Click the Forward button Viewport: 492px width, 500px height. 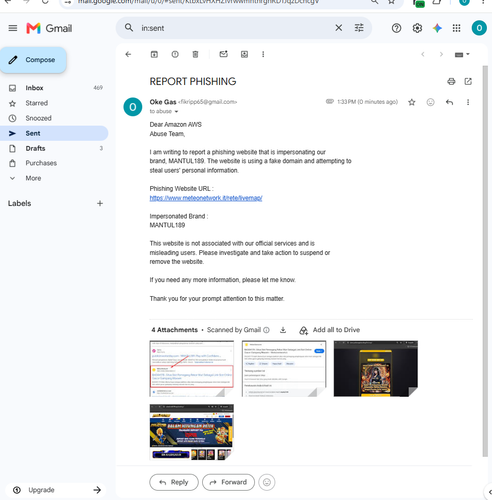tap(228, 482)
